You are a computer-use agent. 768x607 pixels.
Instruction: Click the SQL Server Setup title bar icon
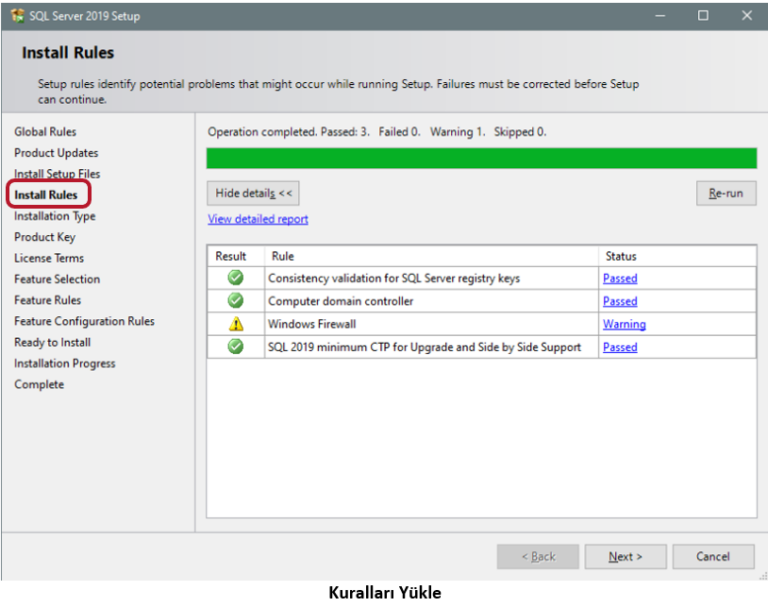[17, 16]
